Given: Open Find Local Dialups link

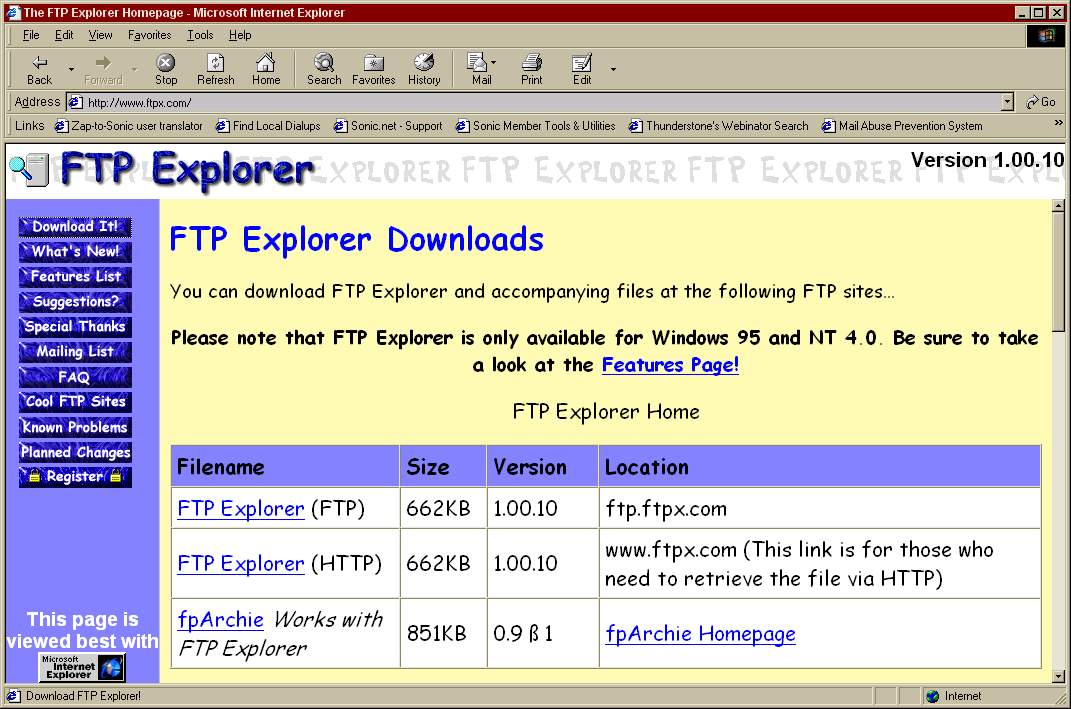Looking at the screenshot, I should click(x=268, y=126).
